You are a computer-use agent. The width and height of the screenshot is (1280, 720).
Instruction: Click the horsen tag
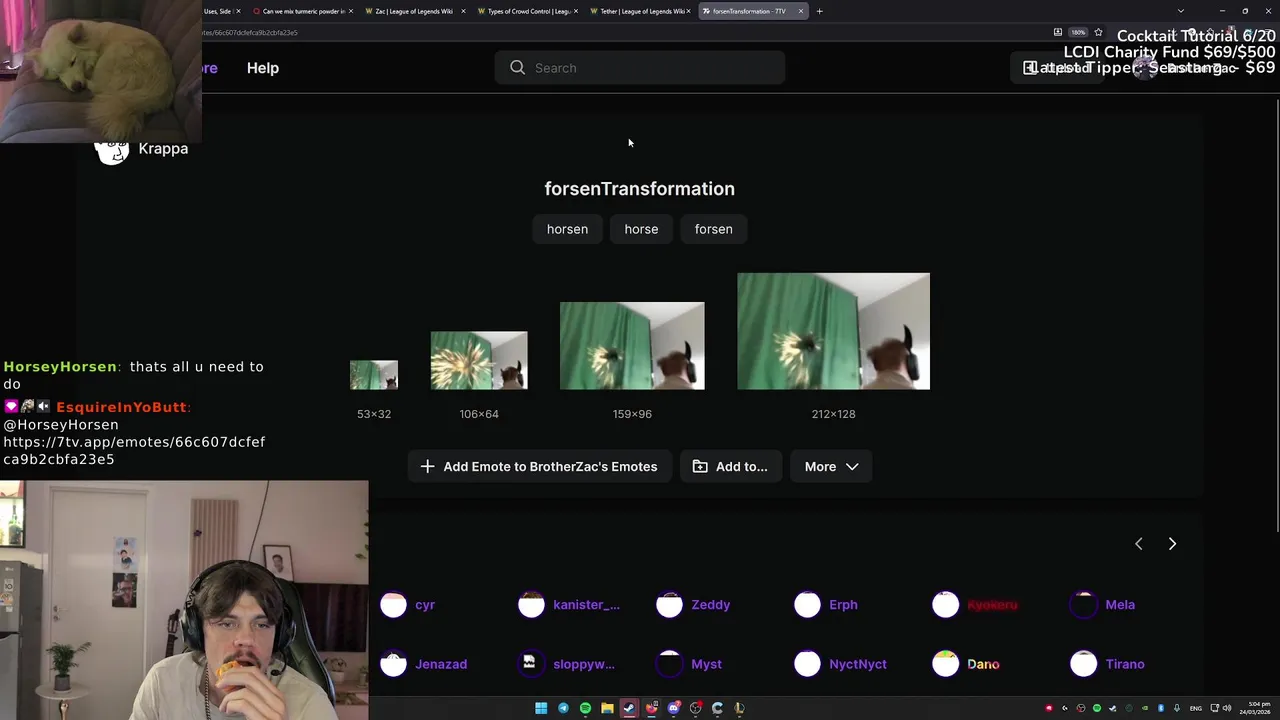point(567,229)
